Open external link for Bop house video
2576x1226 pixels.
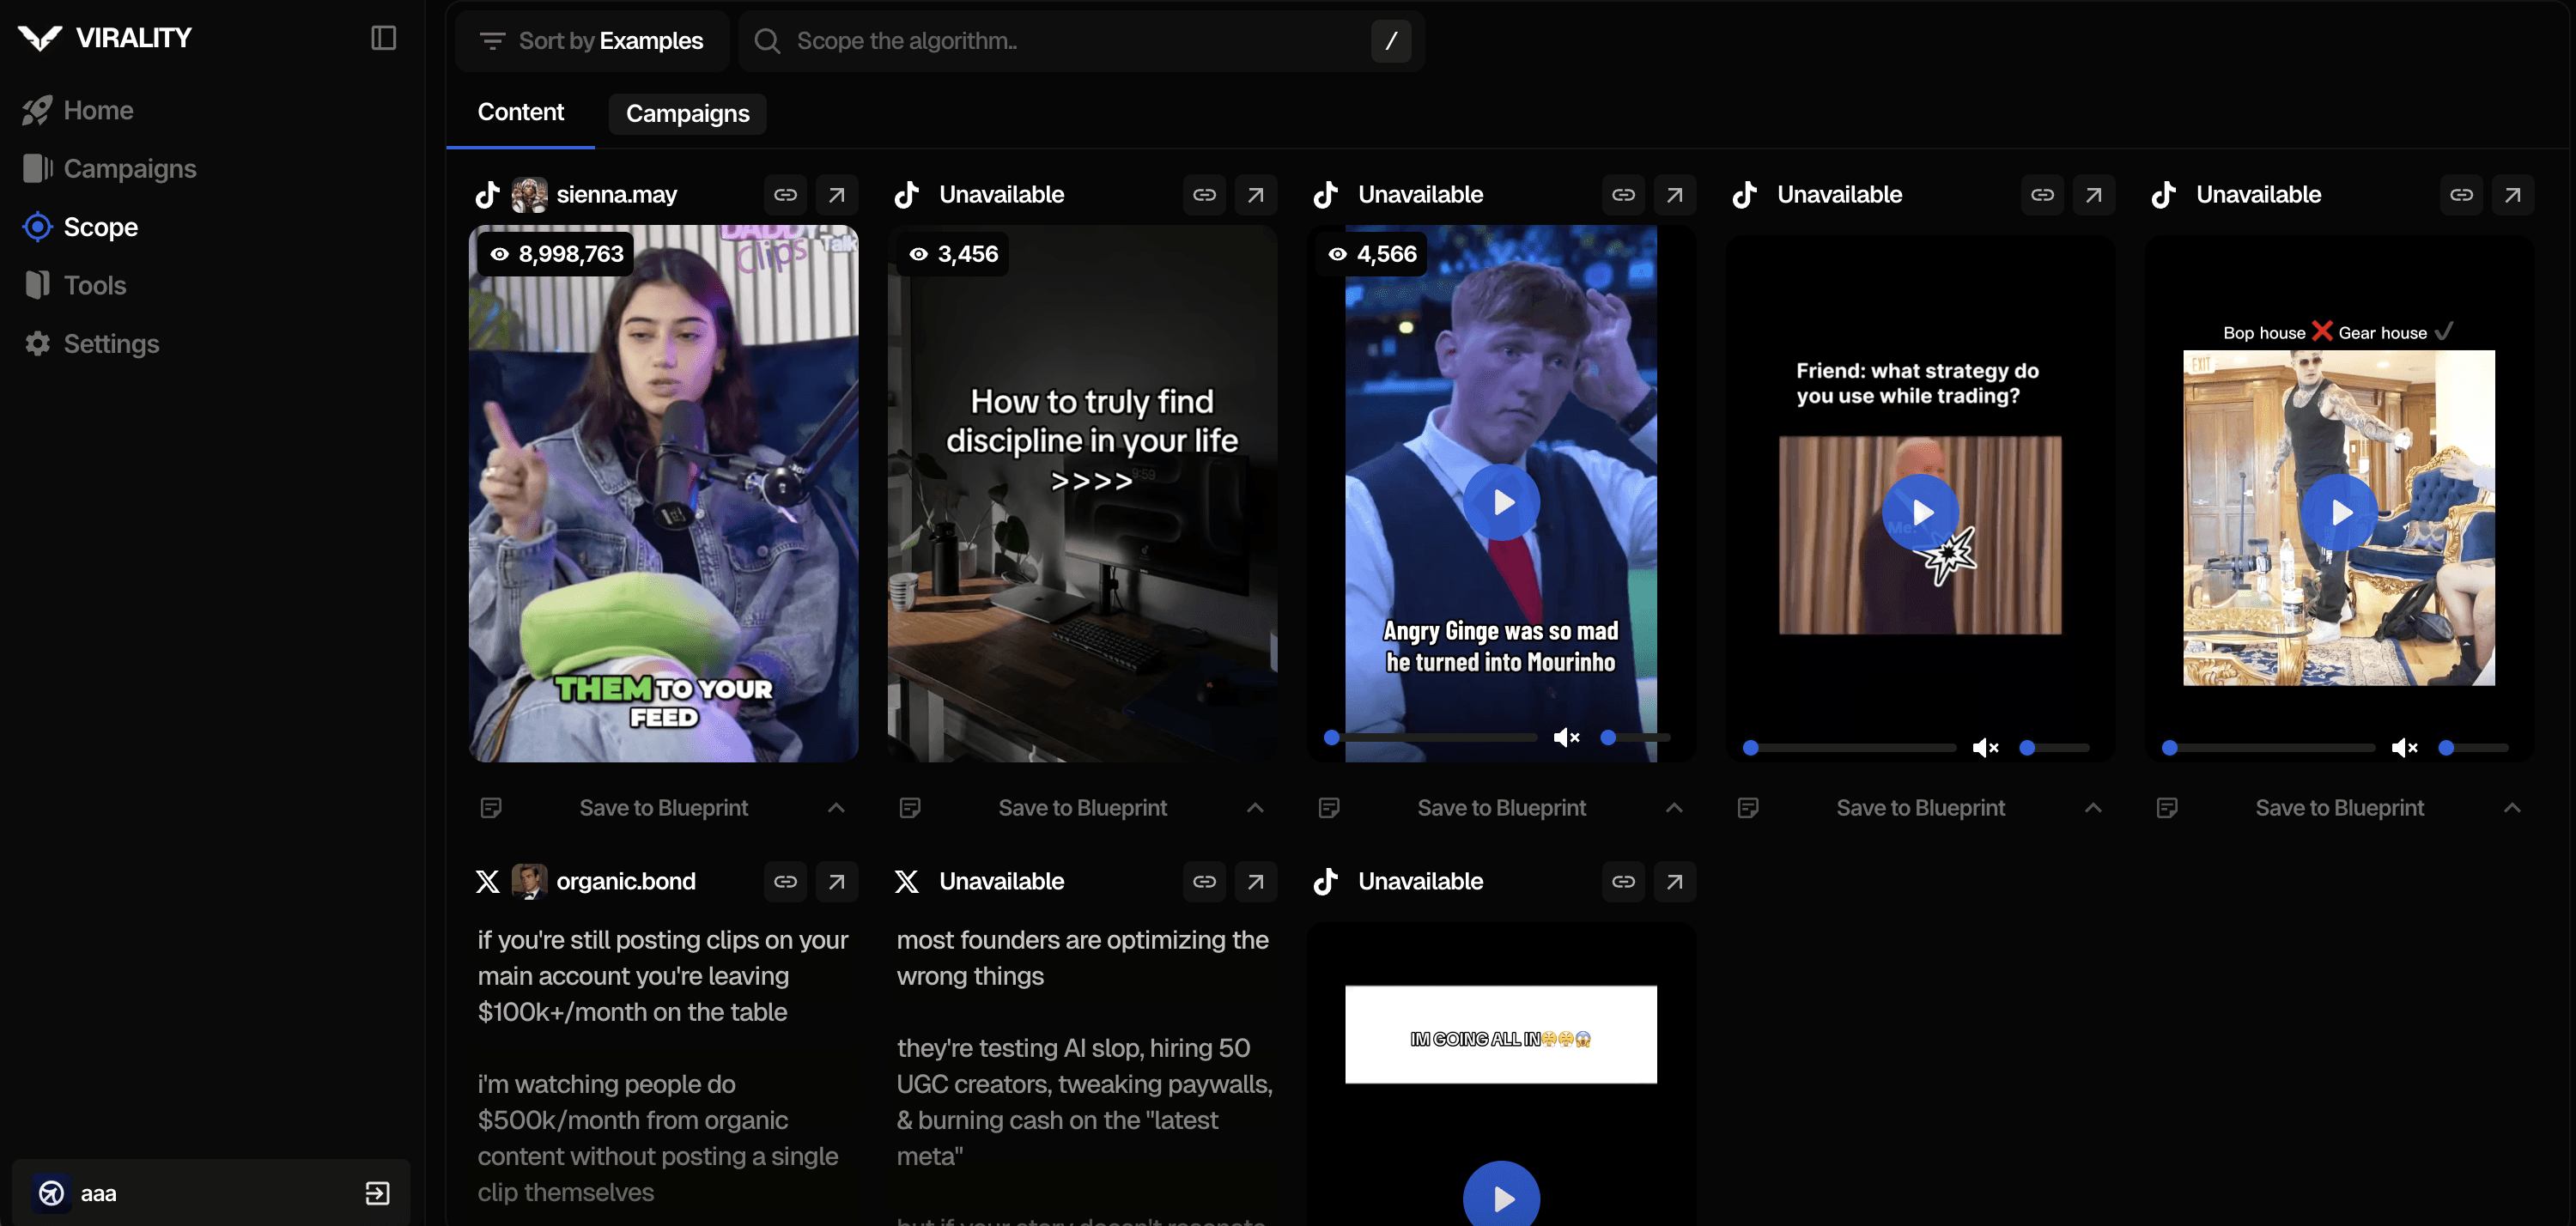coord(2512,195)
